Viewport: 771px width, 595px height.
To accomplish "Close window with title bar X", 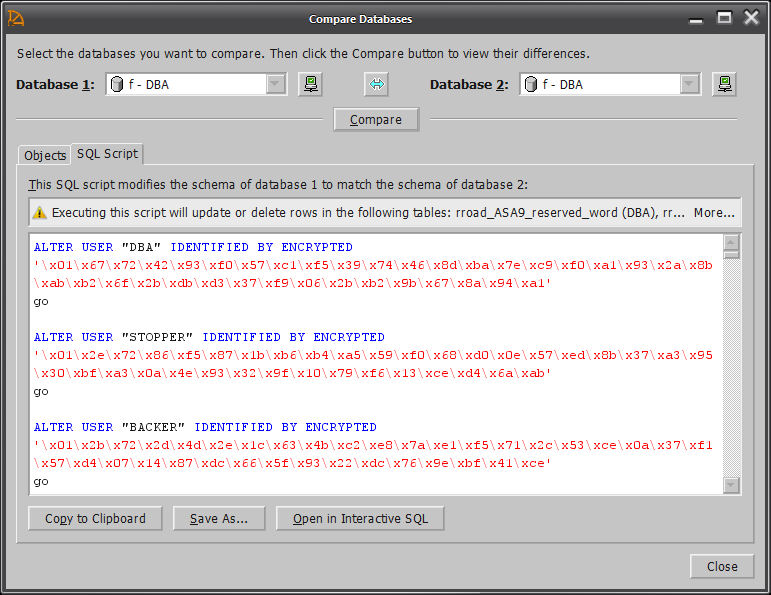I will [x=752, y=18].
